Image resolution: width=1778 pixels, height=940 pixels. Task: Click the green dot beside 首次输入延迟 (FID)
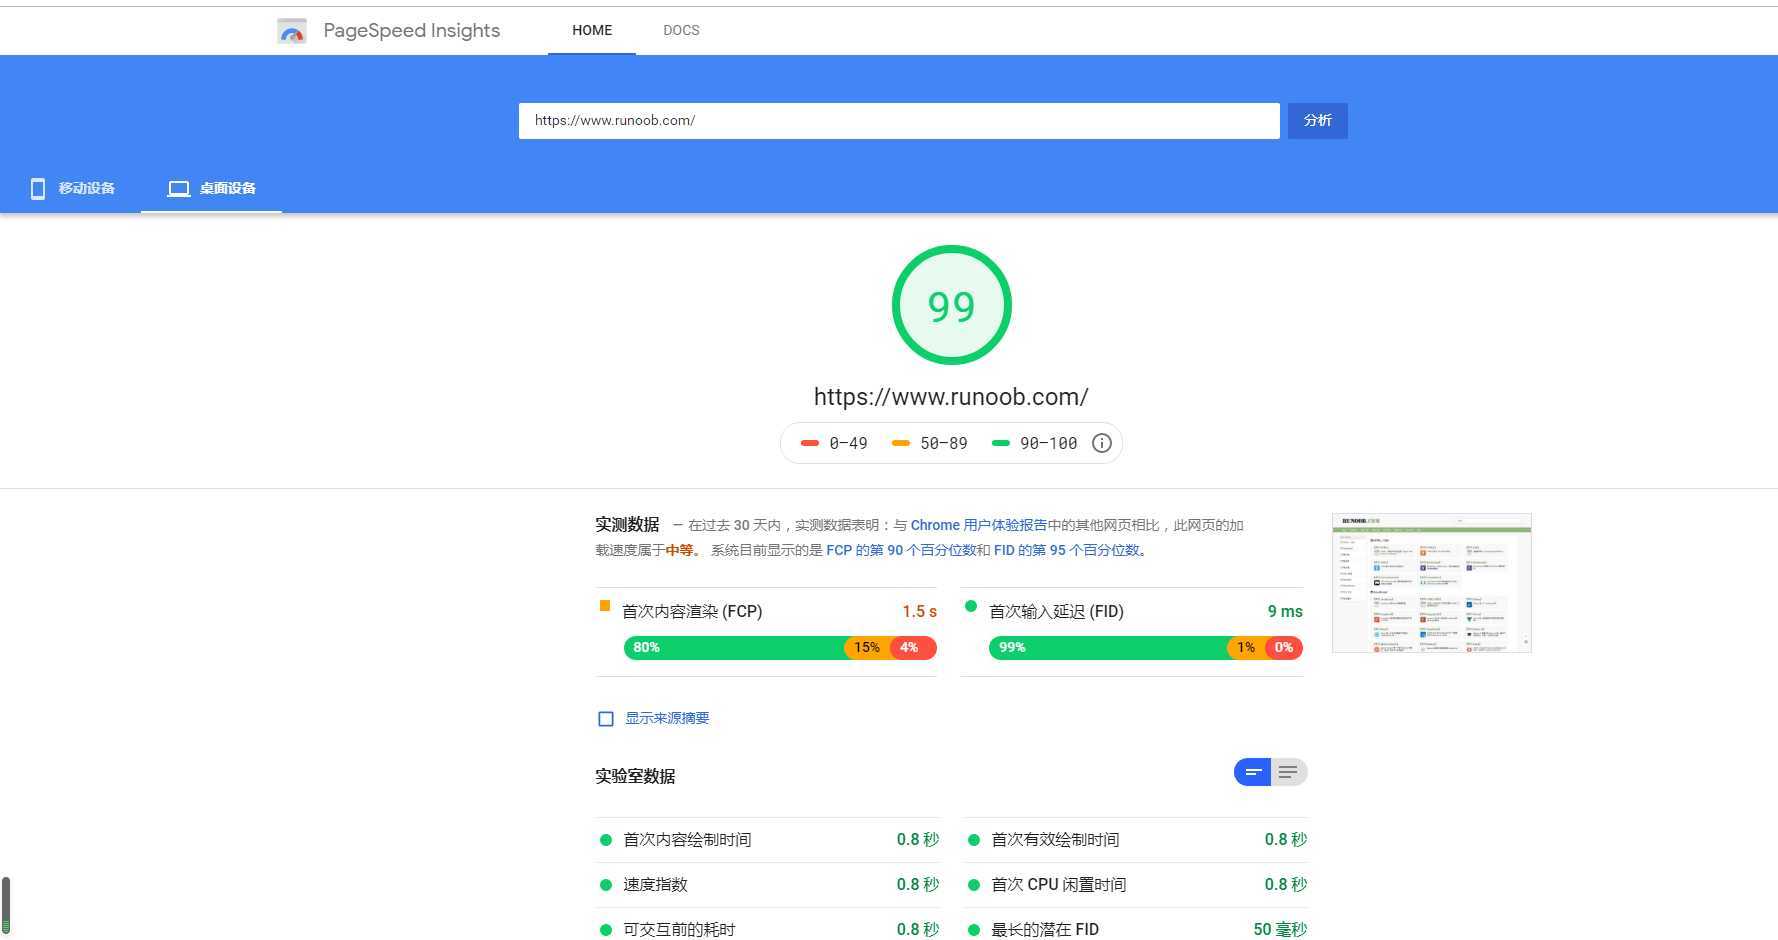coord(970,606)
